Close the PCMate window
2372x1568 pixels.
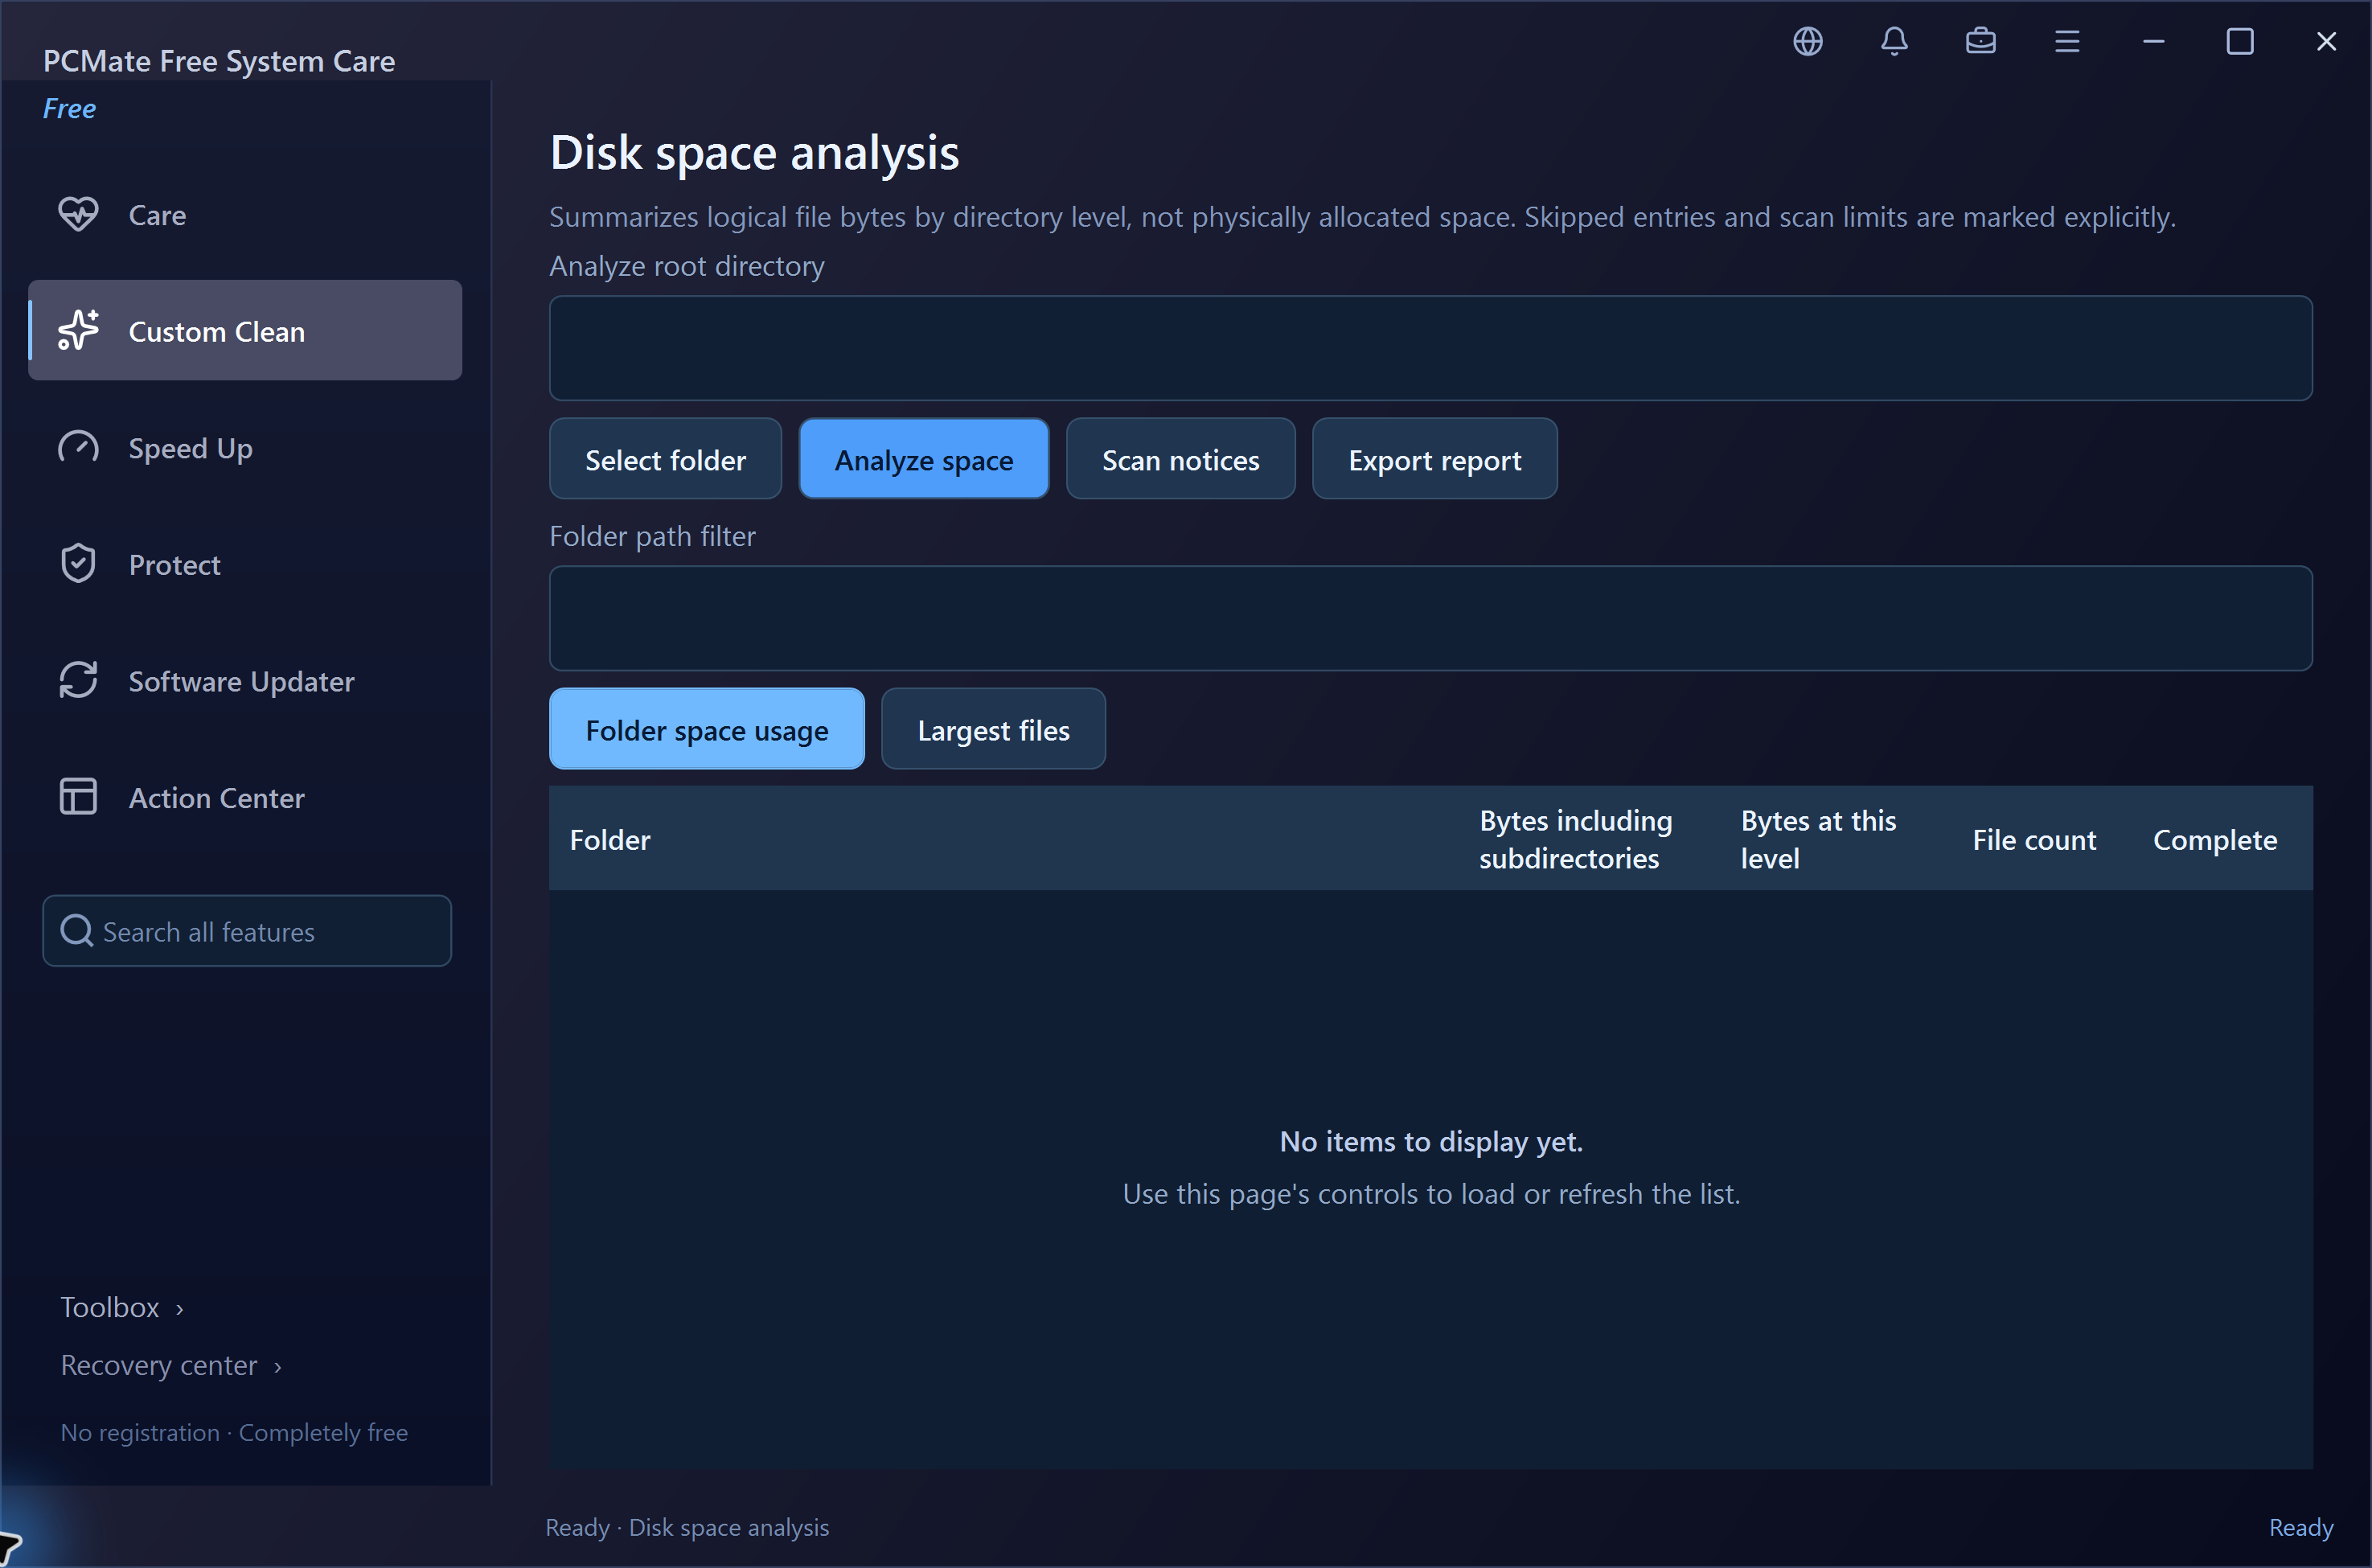[x=2326, y=41]
